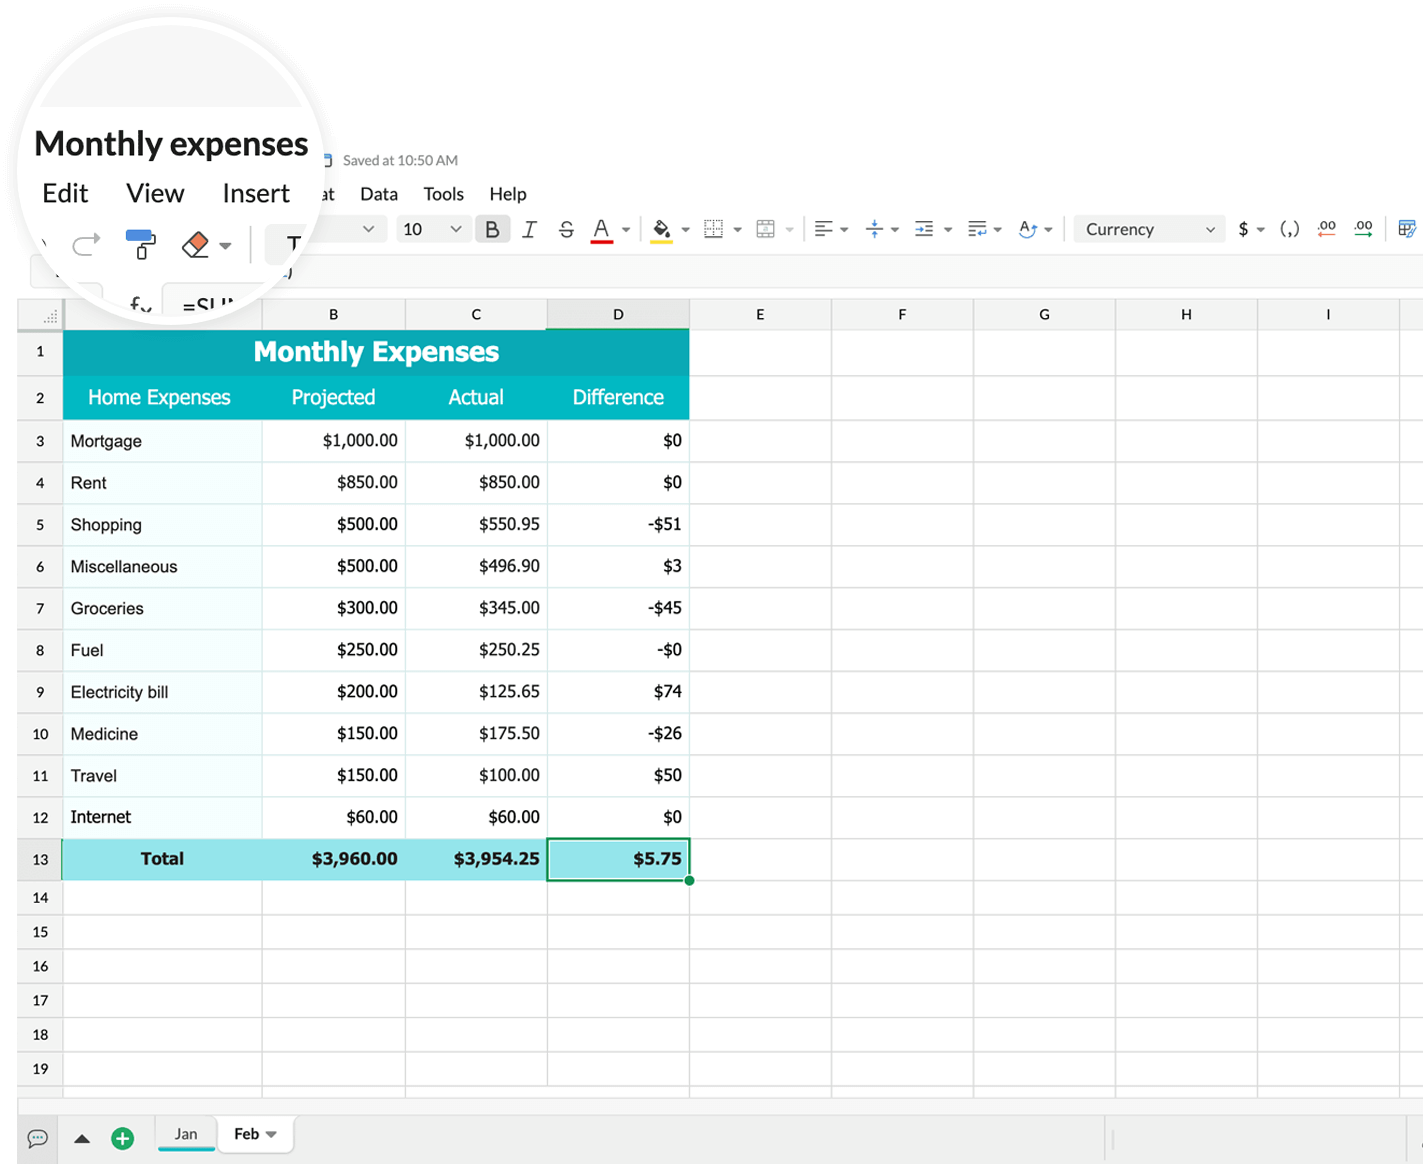Open the text color picker
1423x1164 pixels.
601,229
